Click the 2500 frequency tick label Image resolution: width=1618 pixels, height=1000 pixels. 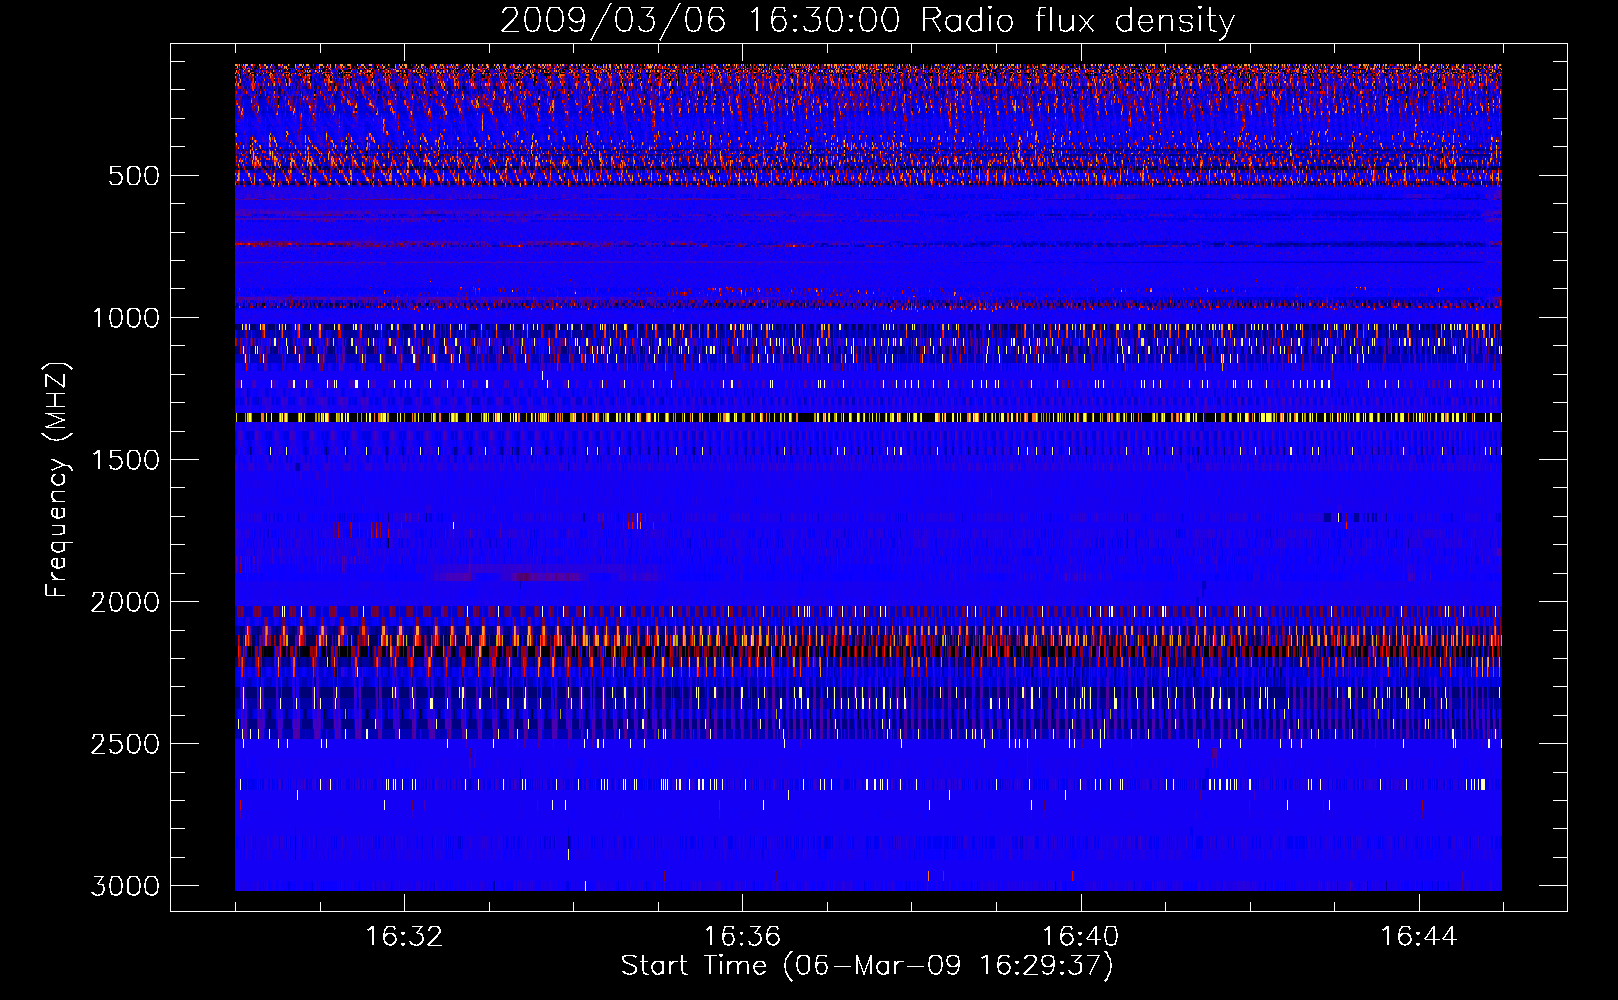(125, 744)
